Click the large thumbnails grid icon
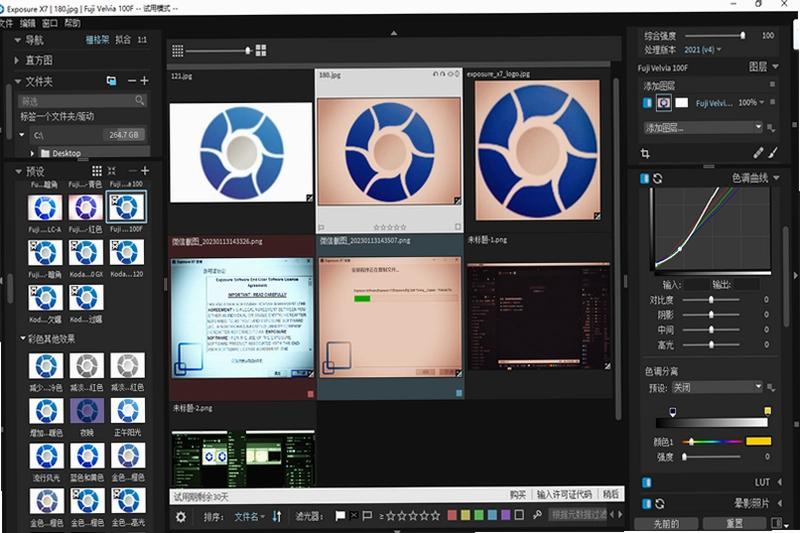The image size is (800, 533). click(261, 50)
